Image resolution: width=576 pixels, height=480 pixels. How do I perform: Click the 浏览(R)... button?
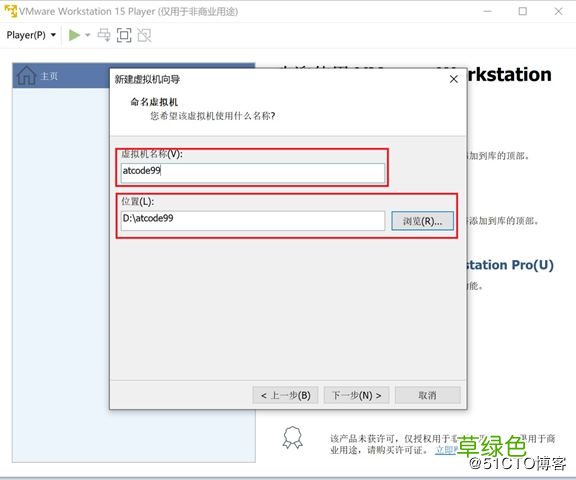(x=422, y=221)
